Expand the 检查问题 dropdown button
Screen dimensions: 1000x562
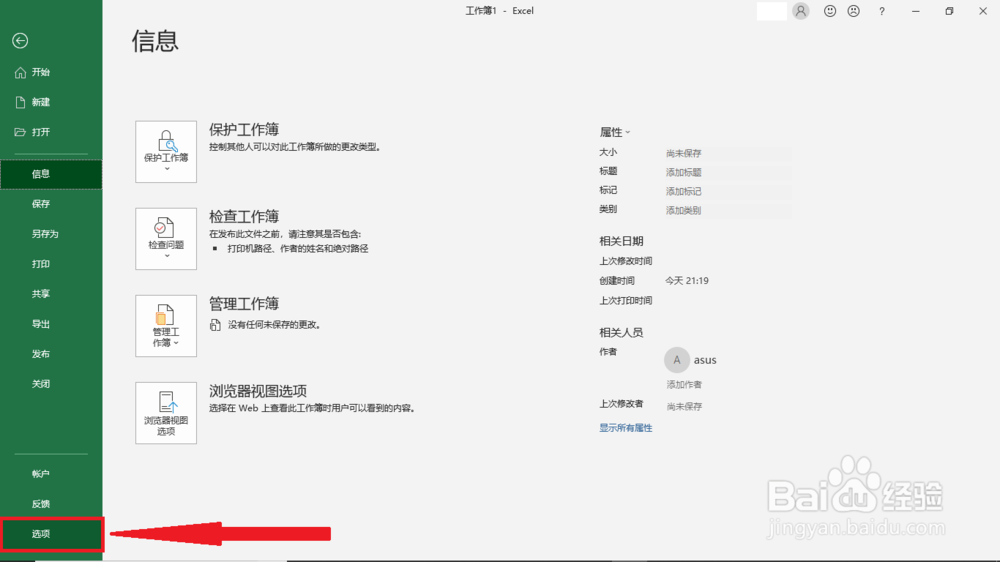[166, 239]
